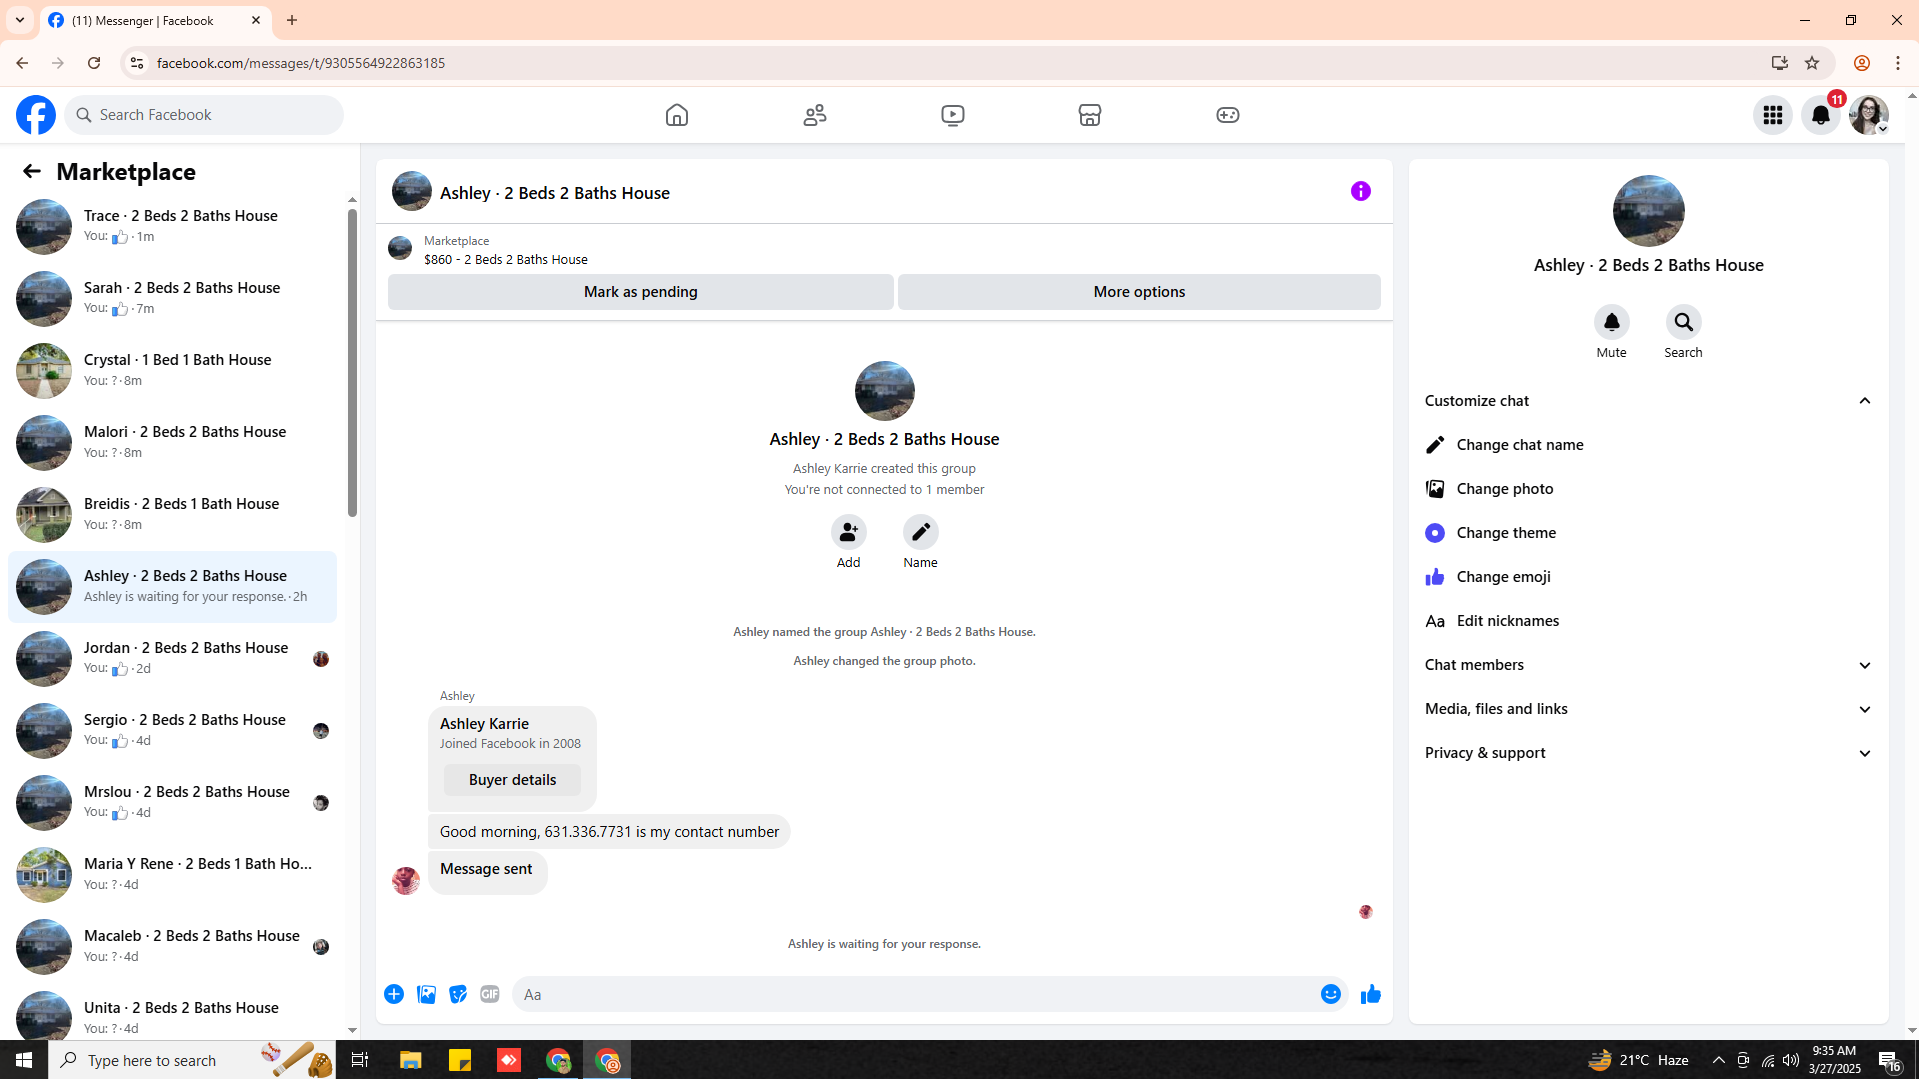Viewport: 1919px width, 1079px height.
Task: Open the notifications bell
Action: pos(1821,115)
